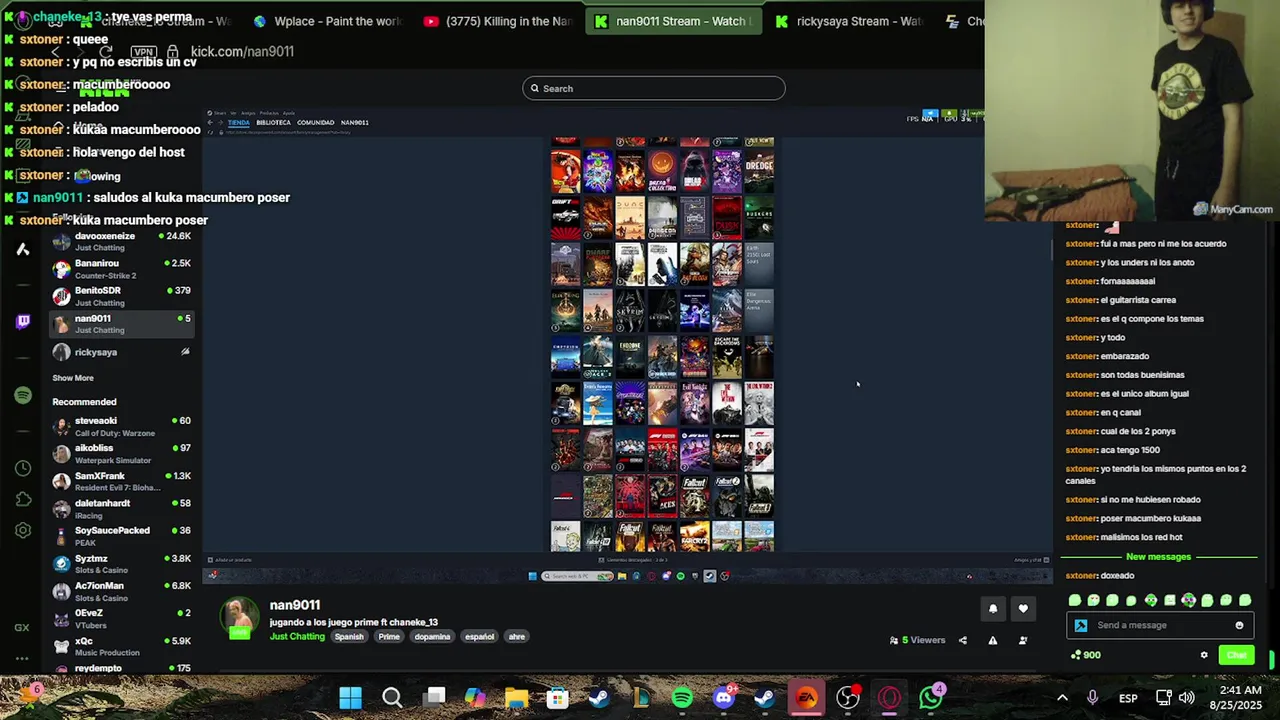
Task: Open History clock icon in sidebar
Action: [23, 468]
